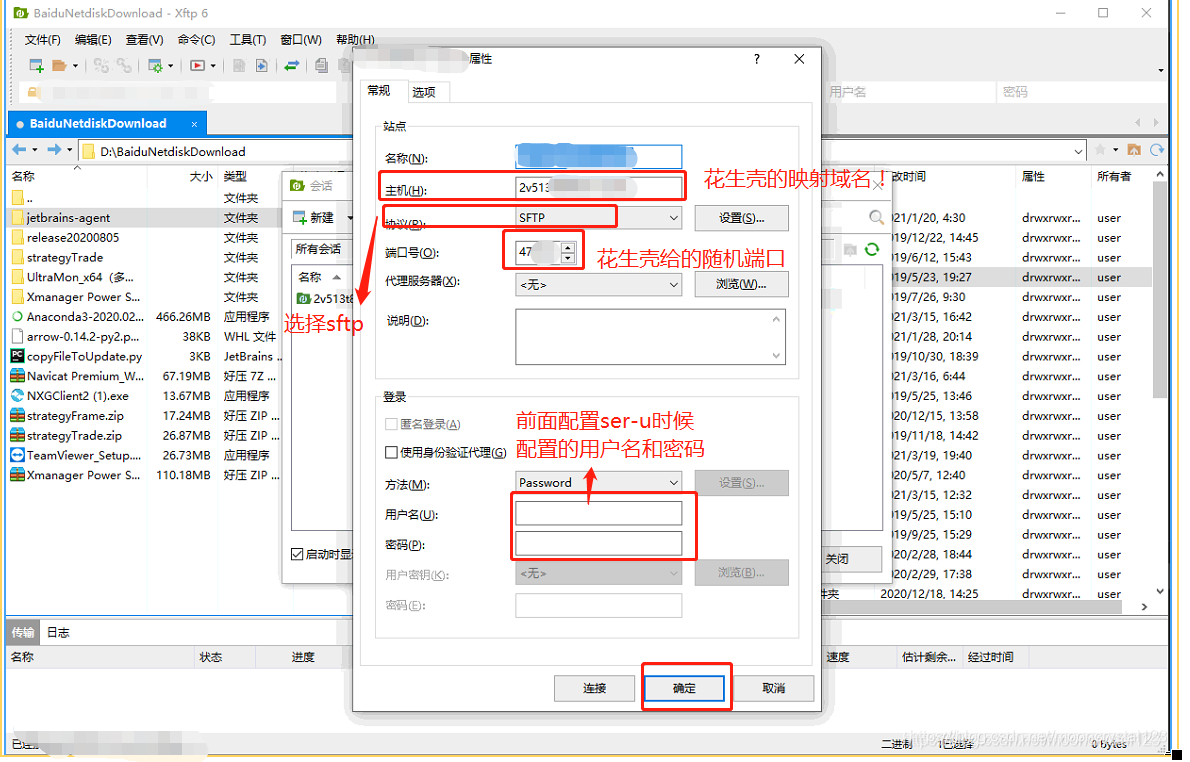Close the BaiduNetdiskDownload tab

[x=194, y=124]
